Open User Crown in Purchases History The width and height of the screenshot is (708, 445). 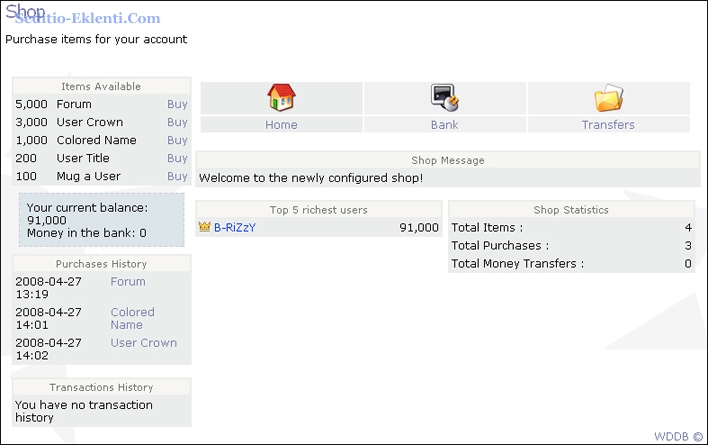[143, 343]
